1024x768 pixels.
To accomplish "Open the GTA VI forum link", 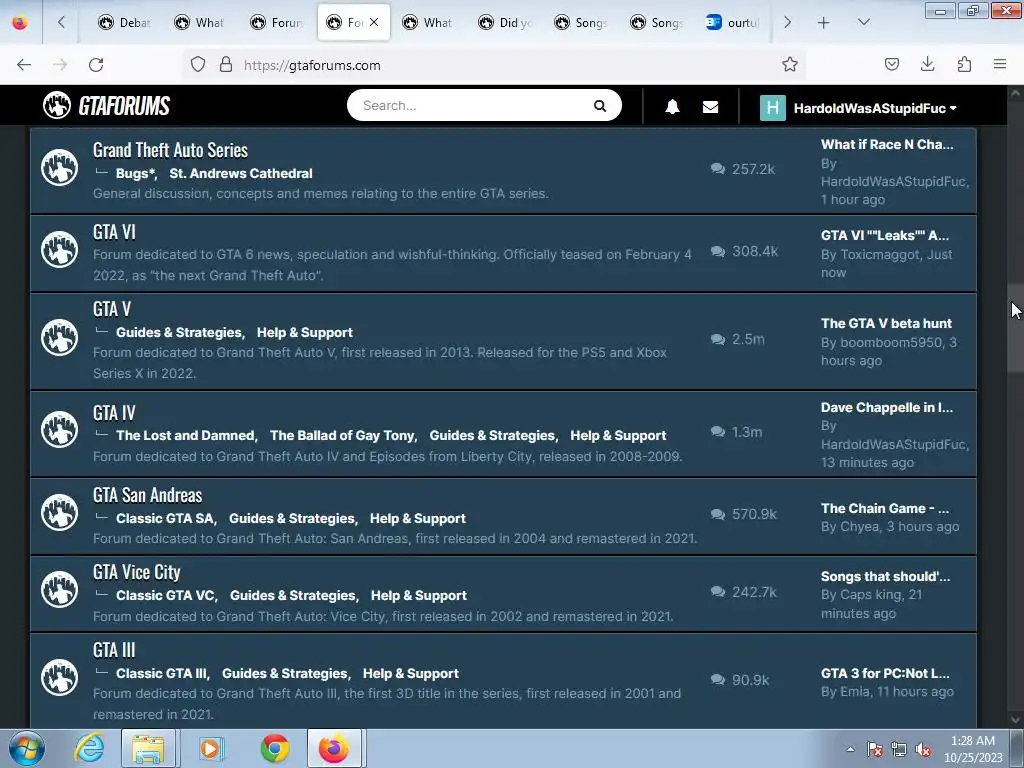I will (114, 232).
